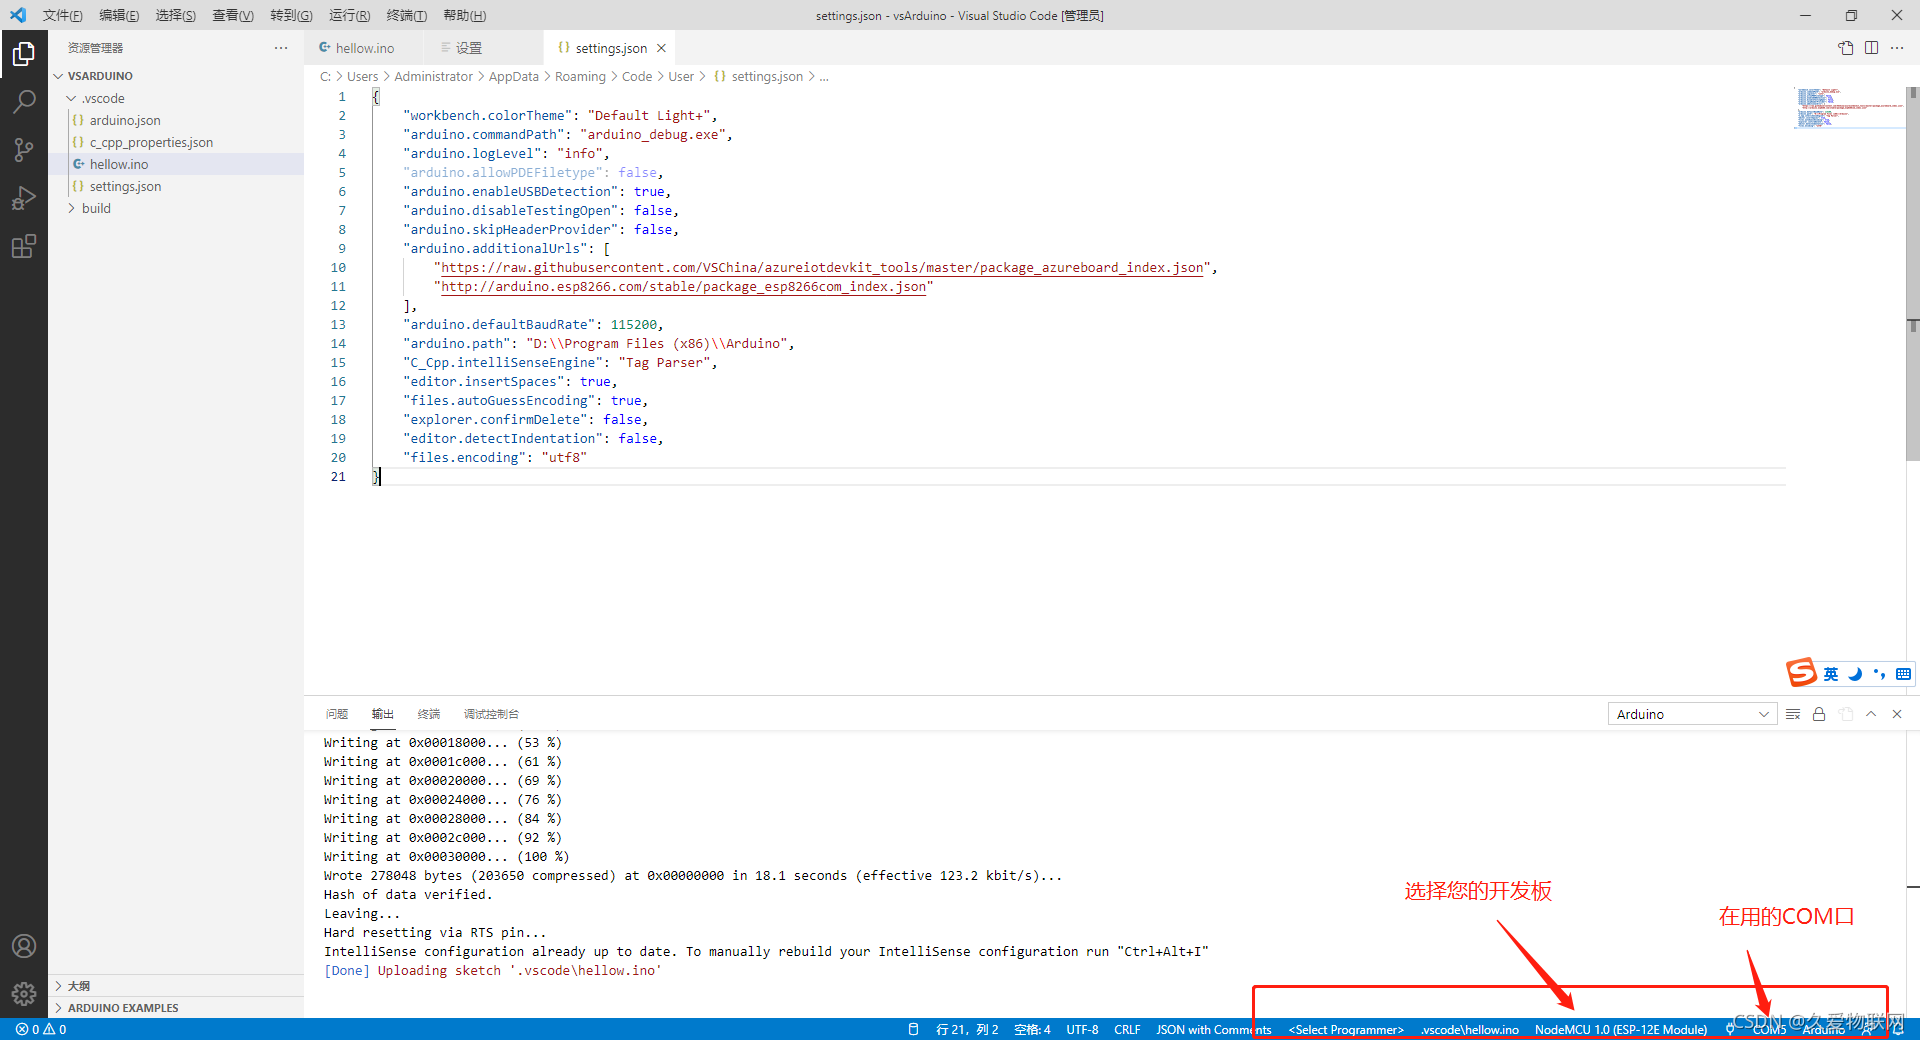Select the Arduino output channel dropdown
The height and width of the screenshot is (1040, 1920).
point(1692,714)
